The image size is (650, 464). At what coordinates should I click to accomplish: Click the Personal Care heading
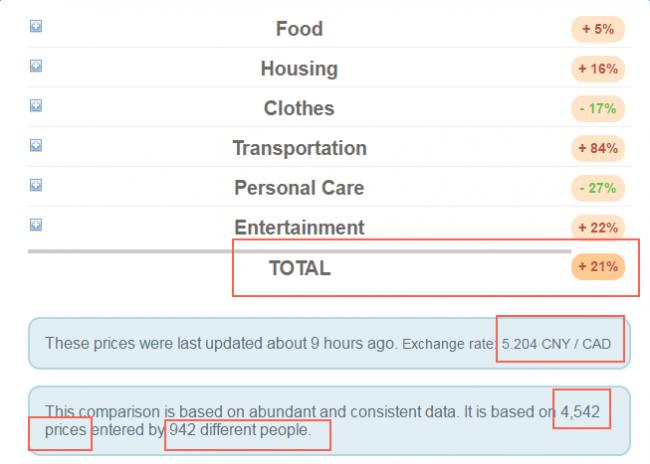click(299, 188)
